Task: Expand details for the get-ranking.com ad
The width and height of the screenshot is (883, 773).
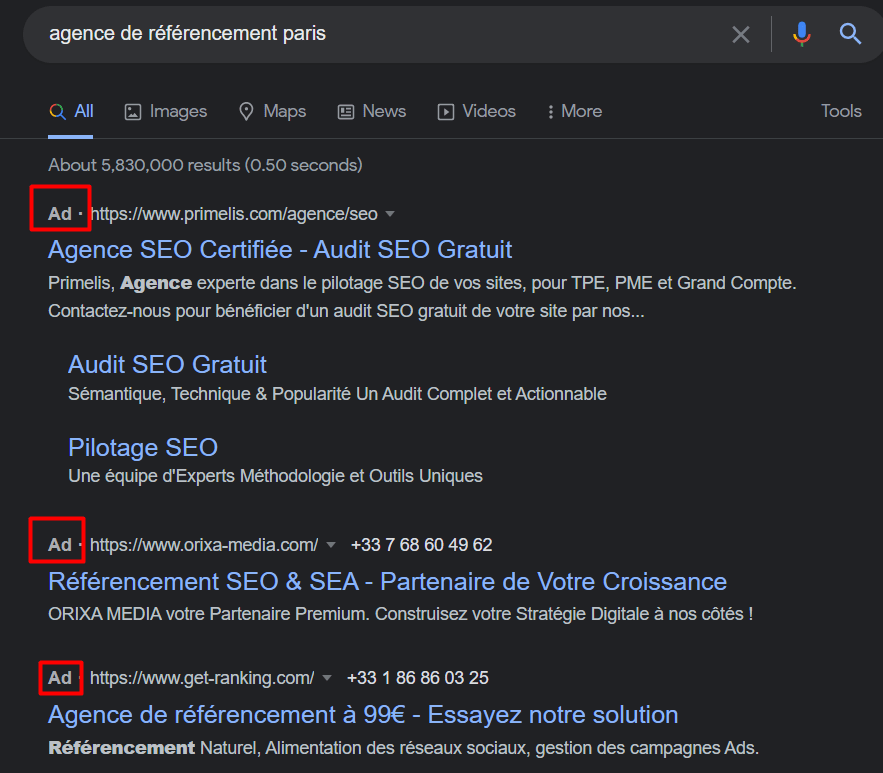Action: click(327, 678)
